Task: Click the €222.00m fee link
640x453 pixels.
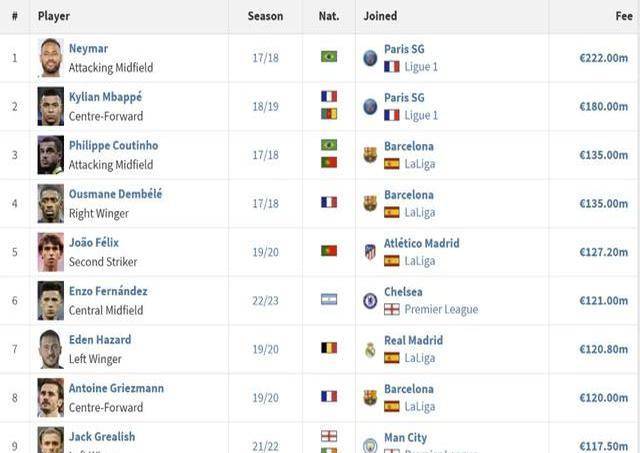Action: [603, 58]
